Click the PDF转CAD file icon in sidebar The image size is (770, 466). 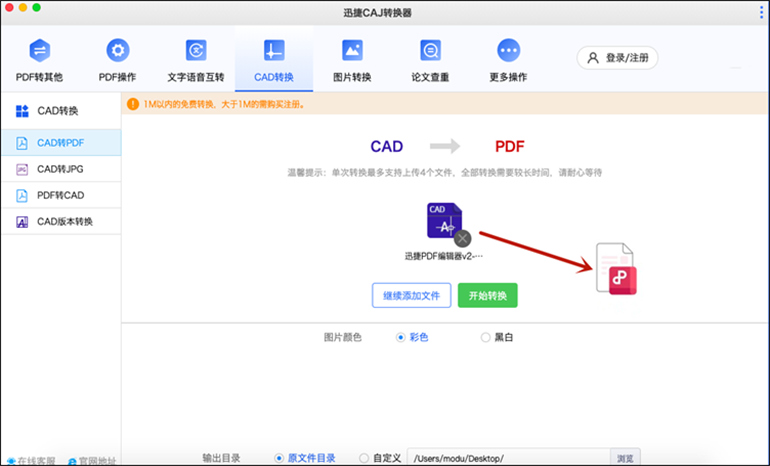tap(22, 195)
